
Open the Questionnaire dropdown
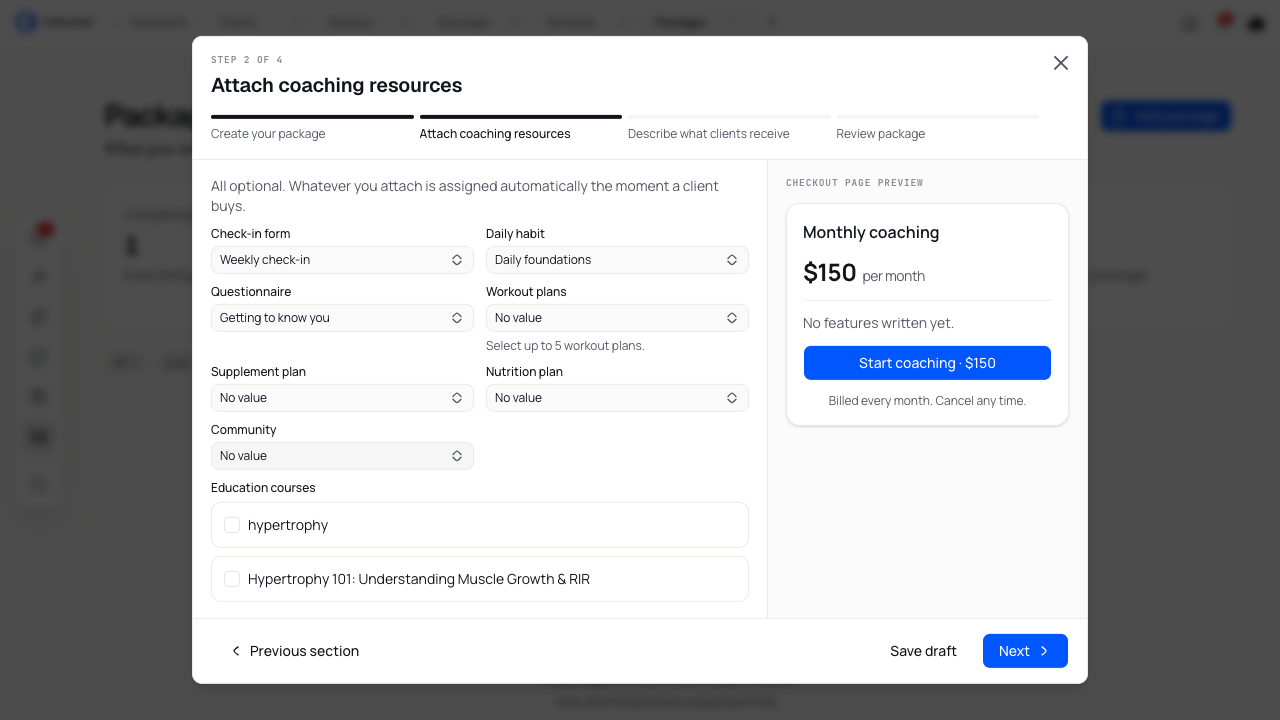point(342,318)
